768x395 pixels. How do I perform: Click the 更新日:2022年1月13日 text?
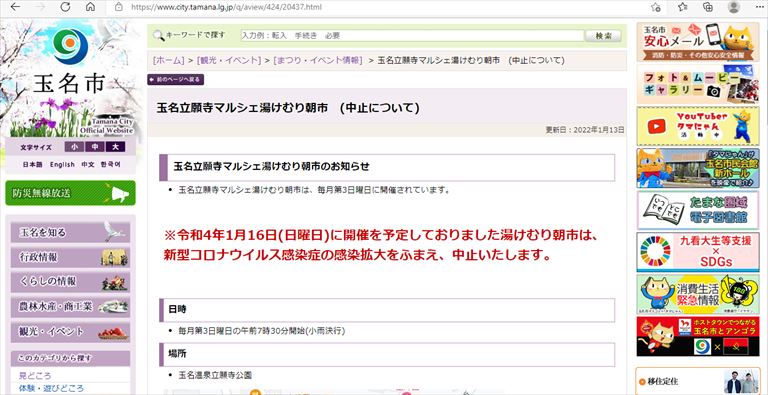585,130
